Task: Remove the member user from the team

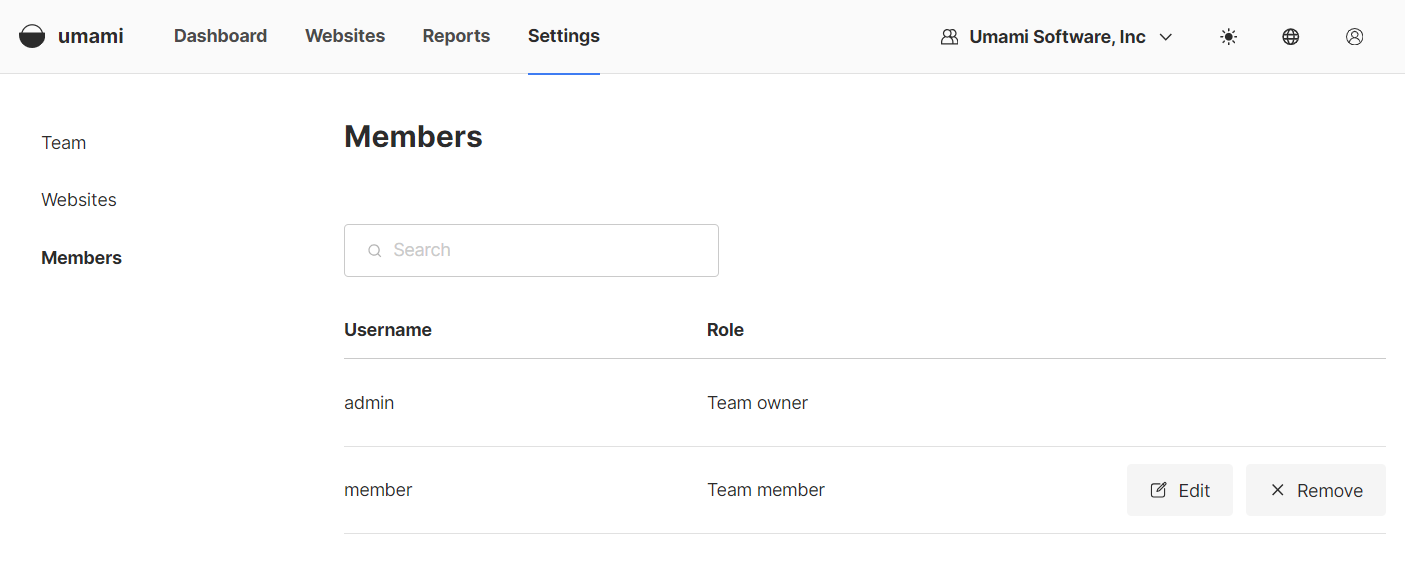Action: coord(1315,490)
